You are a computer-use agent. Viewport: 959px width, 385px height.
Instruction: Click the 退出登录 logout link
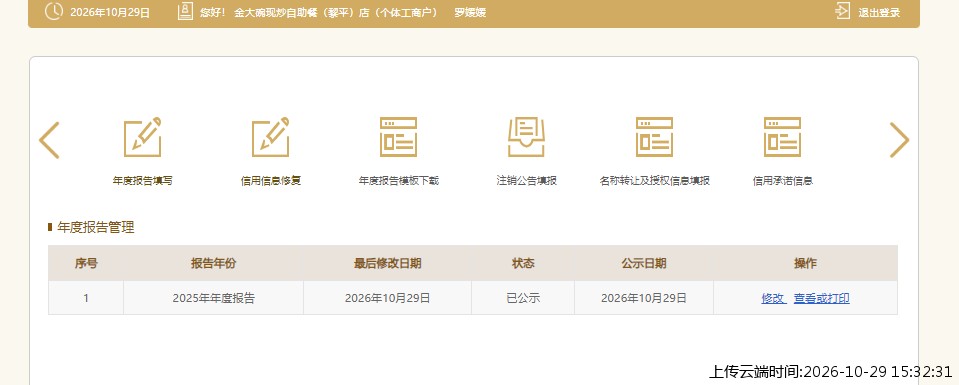pos(879,12)
